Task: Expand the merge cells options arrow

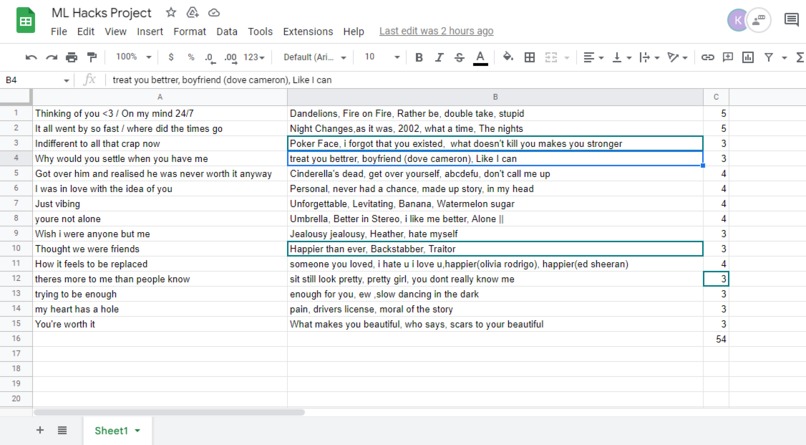Action: [x=567, y=58]
